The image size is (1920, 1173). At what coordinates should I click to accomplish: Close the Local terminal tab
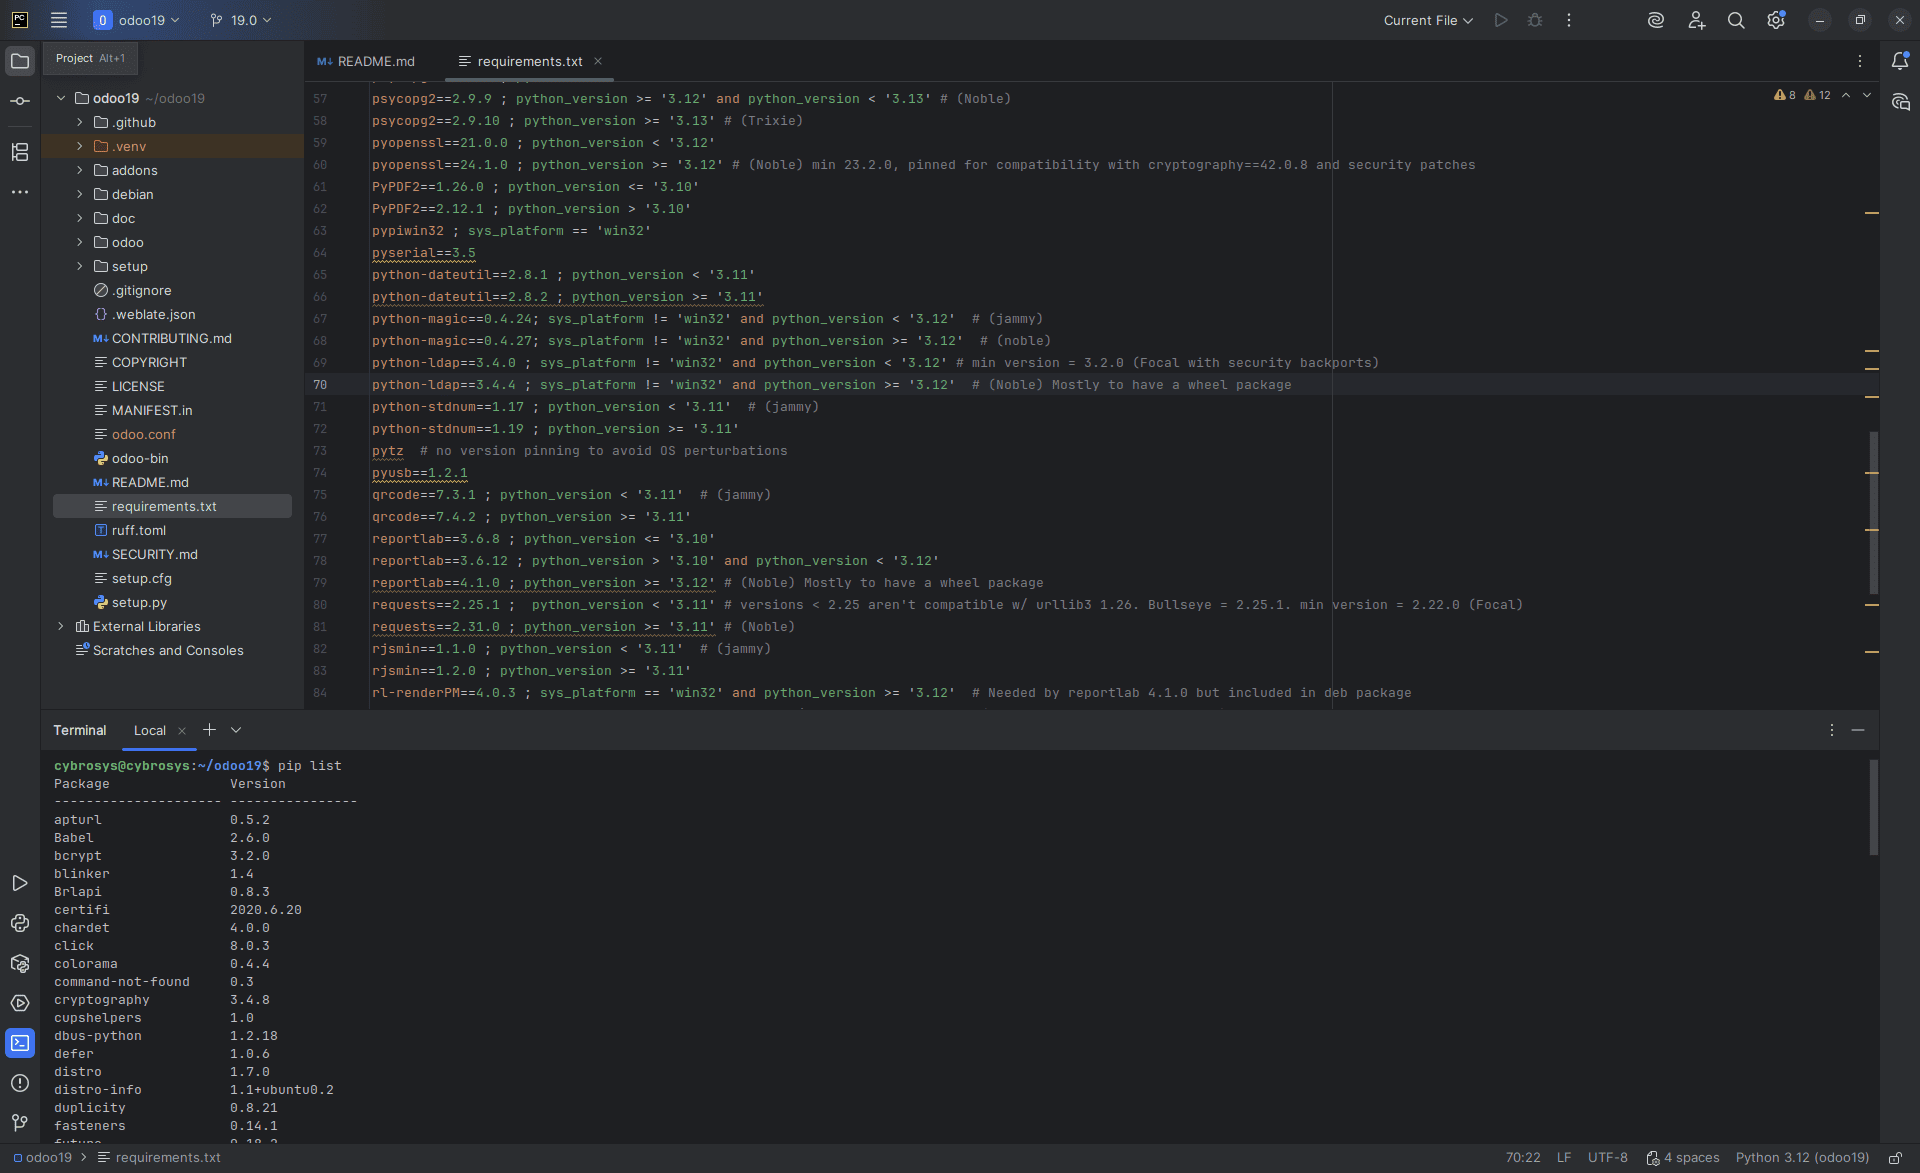tap(182, 731)
